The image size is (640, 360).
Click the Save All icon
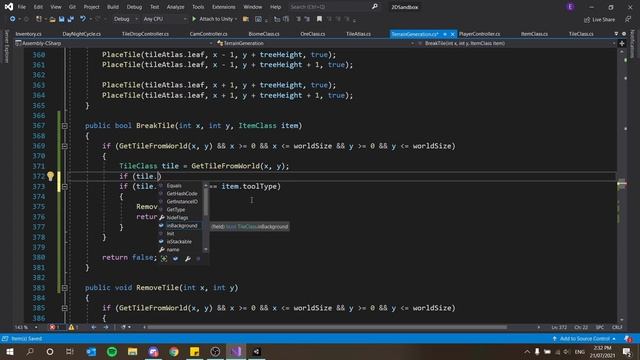pos(71,19)
